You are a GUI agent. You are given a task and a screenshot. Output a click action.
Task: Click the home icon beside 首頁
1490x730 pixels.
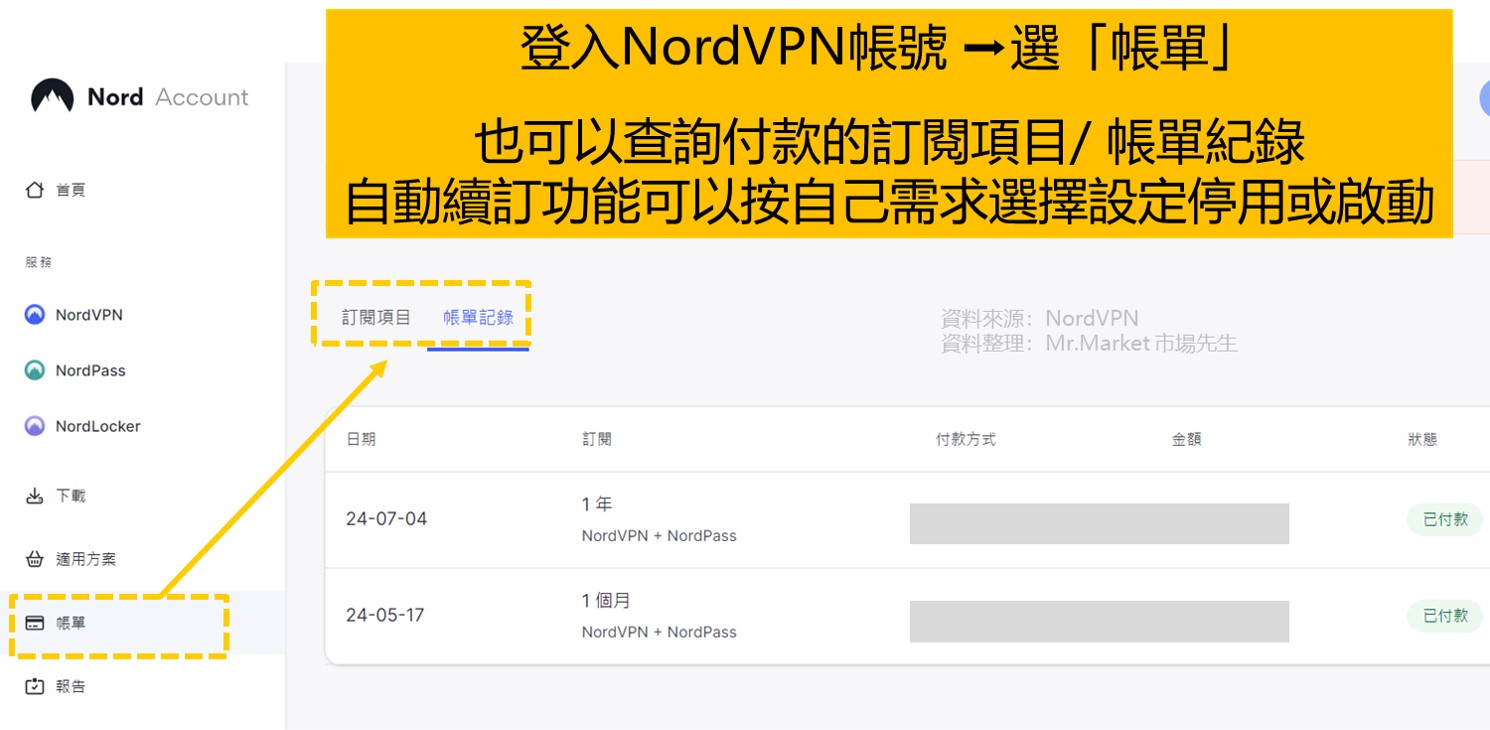tap(35, 189)
